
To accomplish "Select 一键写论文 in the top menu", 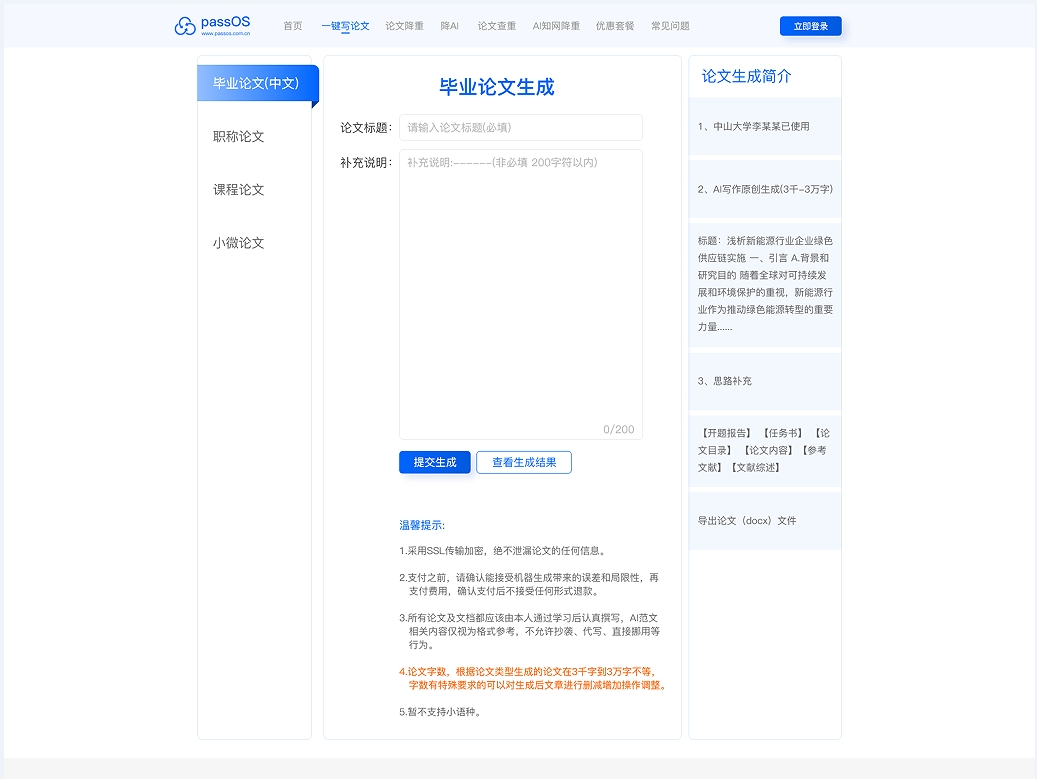I will [x=345, y=26].
